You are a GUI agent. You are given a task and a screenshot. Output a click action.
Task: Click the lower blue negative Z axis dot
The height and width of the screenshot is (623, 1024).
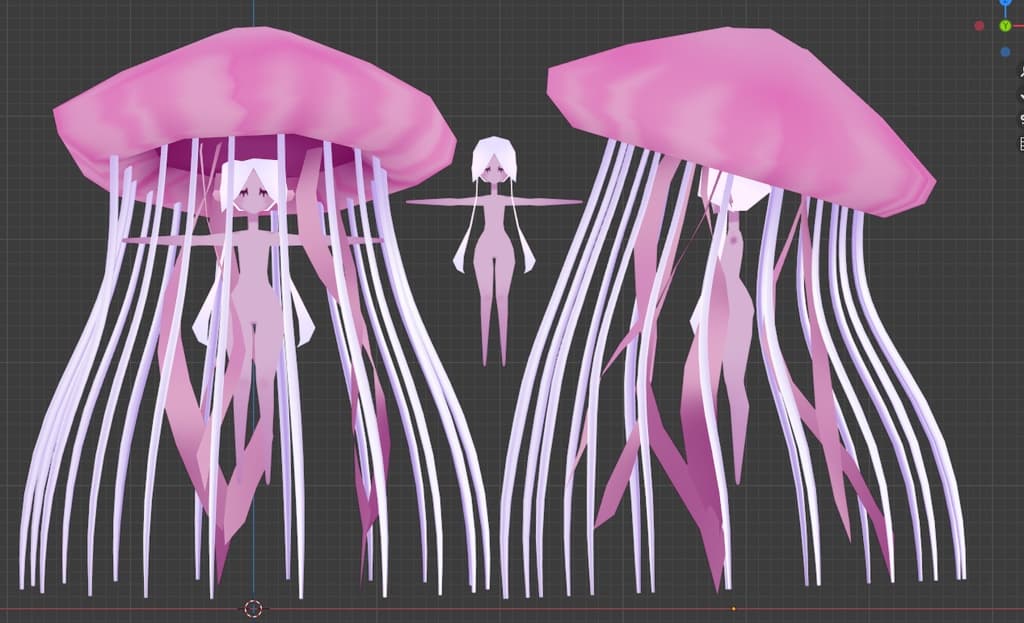1005,51
